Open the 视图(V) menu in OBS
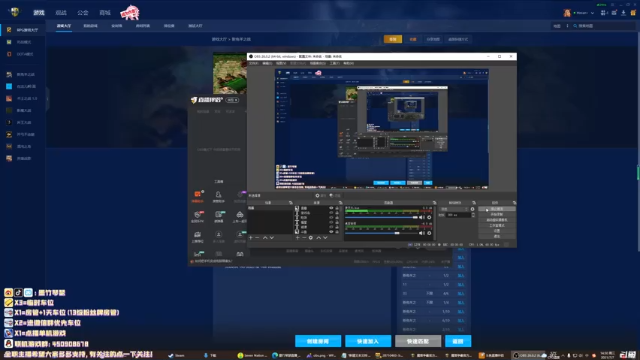Image resolution: width=640 pixels, height=360 pixels. coord(281,63)
